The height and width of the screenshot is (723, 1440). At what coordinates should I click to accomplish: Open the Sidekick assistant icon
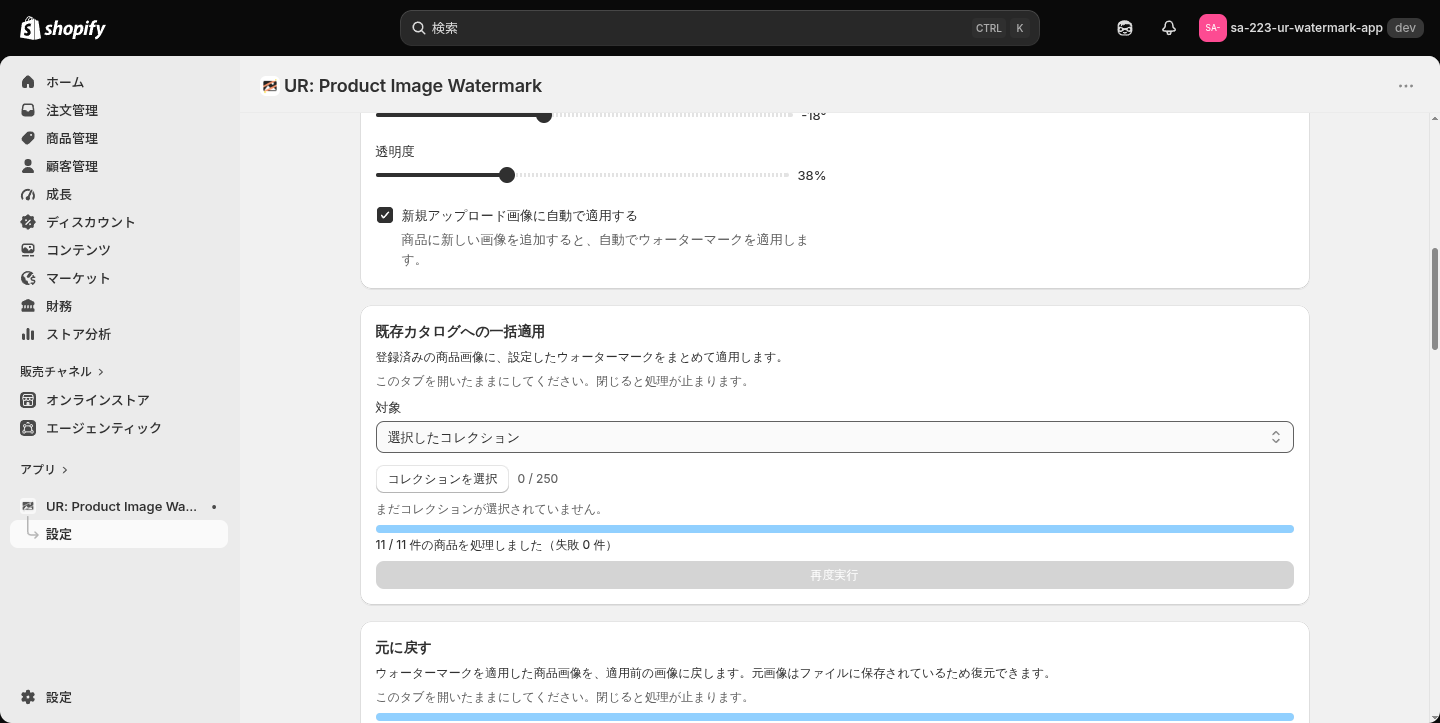point(1125,28)
